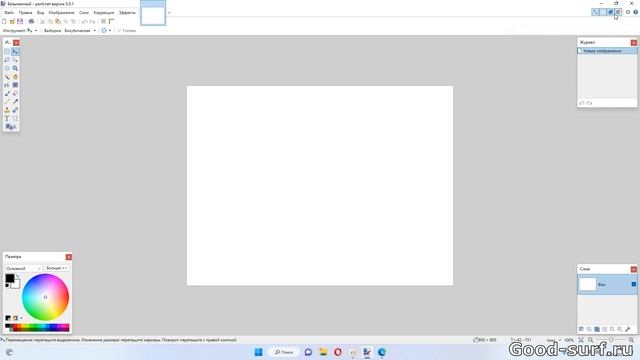Screen dimensions: 640x360
Task: Toggle the Tools window button
Action: pos(595,12)
